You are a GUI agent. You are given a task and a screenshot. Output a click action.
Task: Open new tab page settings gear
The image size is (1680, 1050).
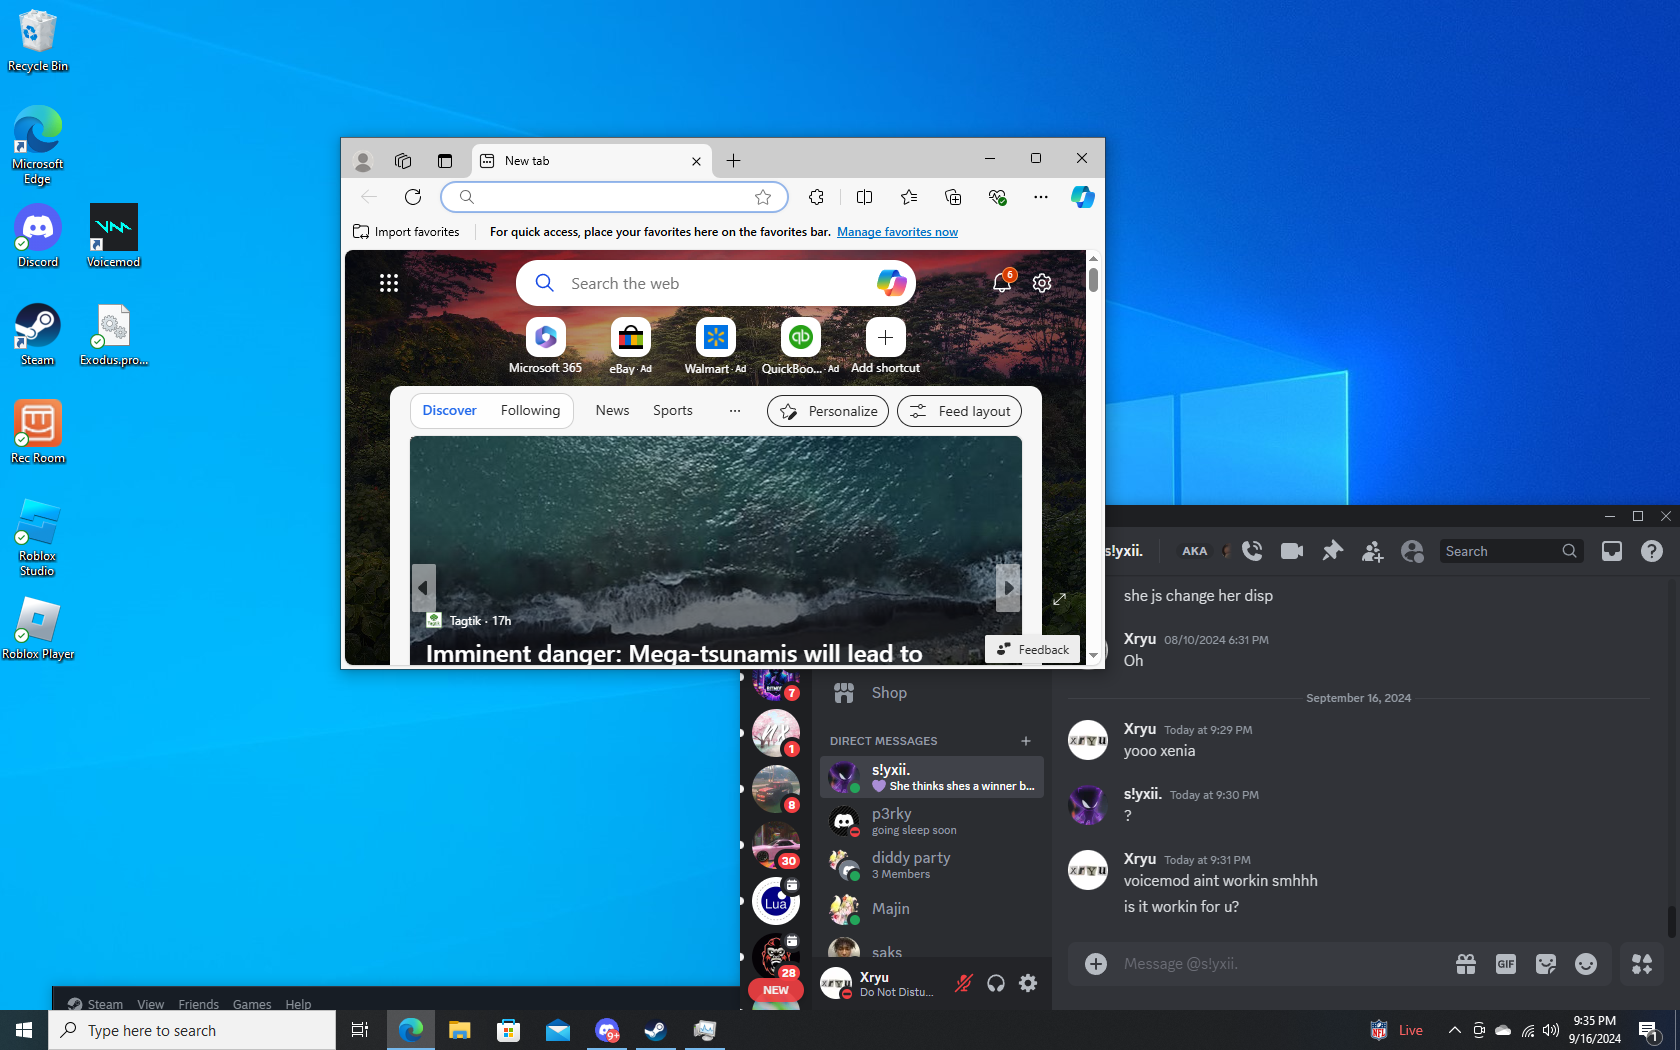click(1042, 283)
